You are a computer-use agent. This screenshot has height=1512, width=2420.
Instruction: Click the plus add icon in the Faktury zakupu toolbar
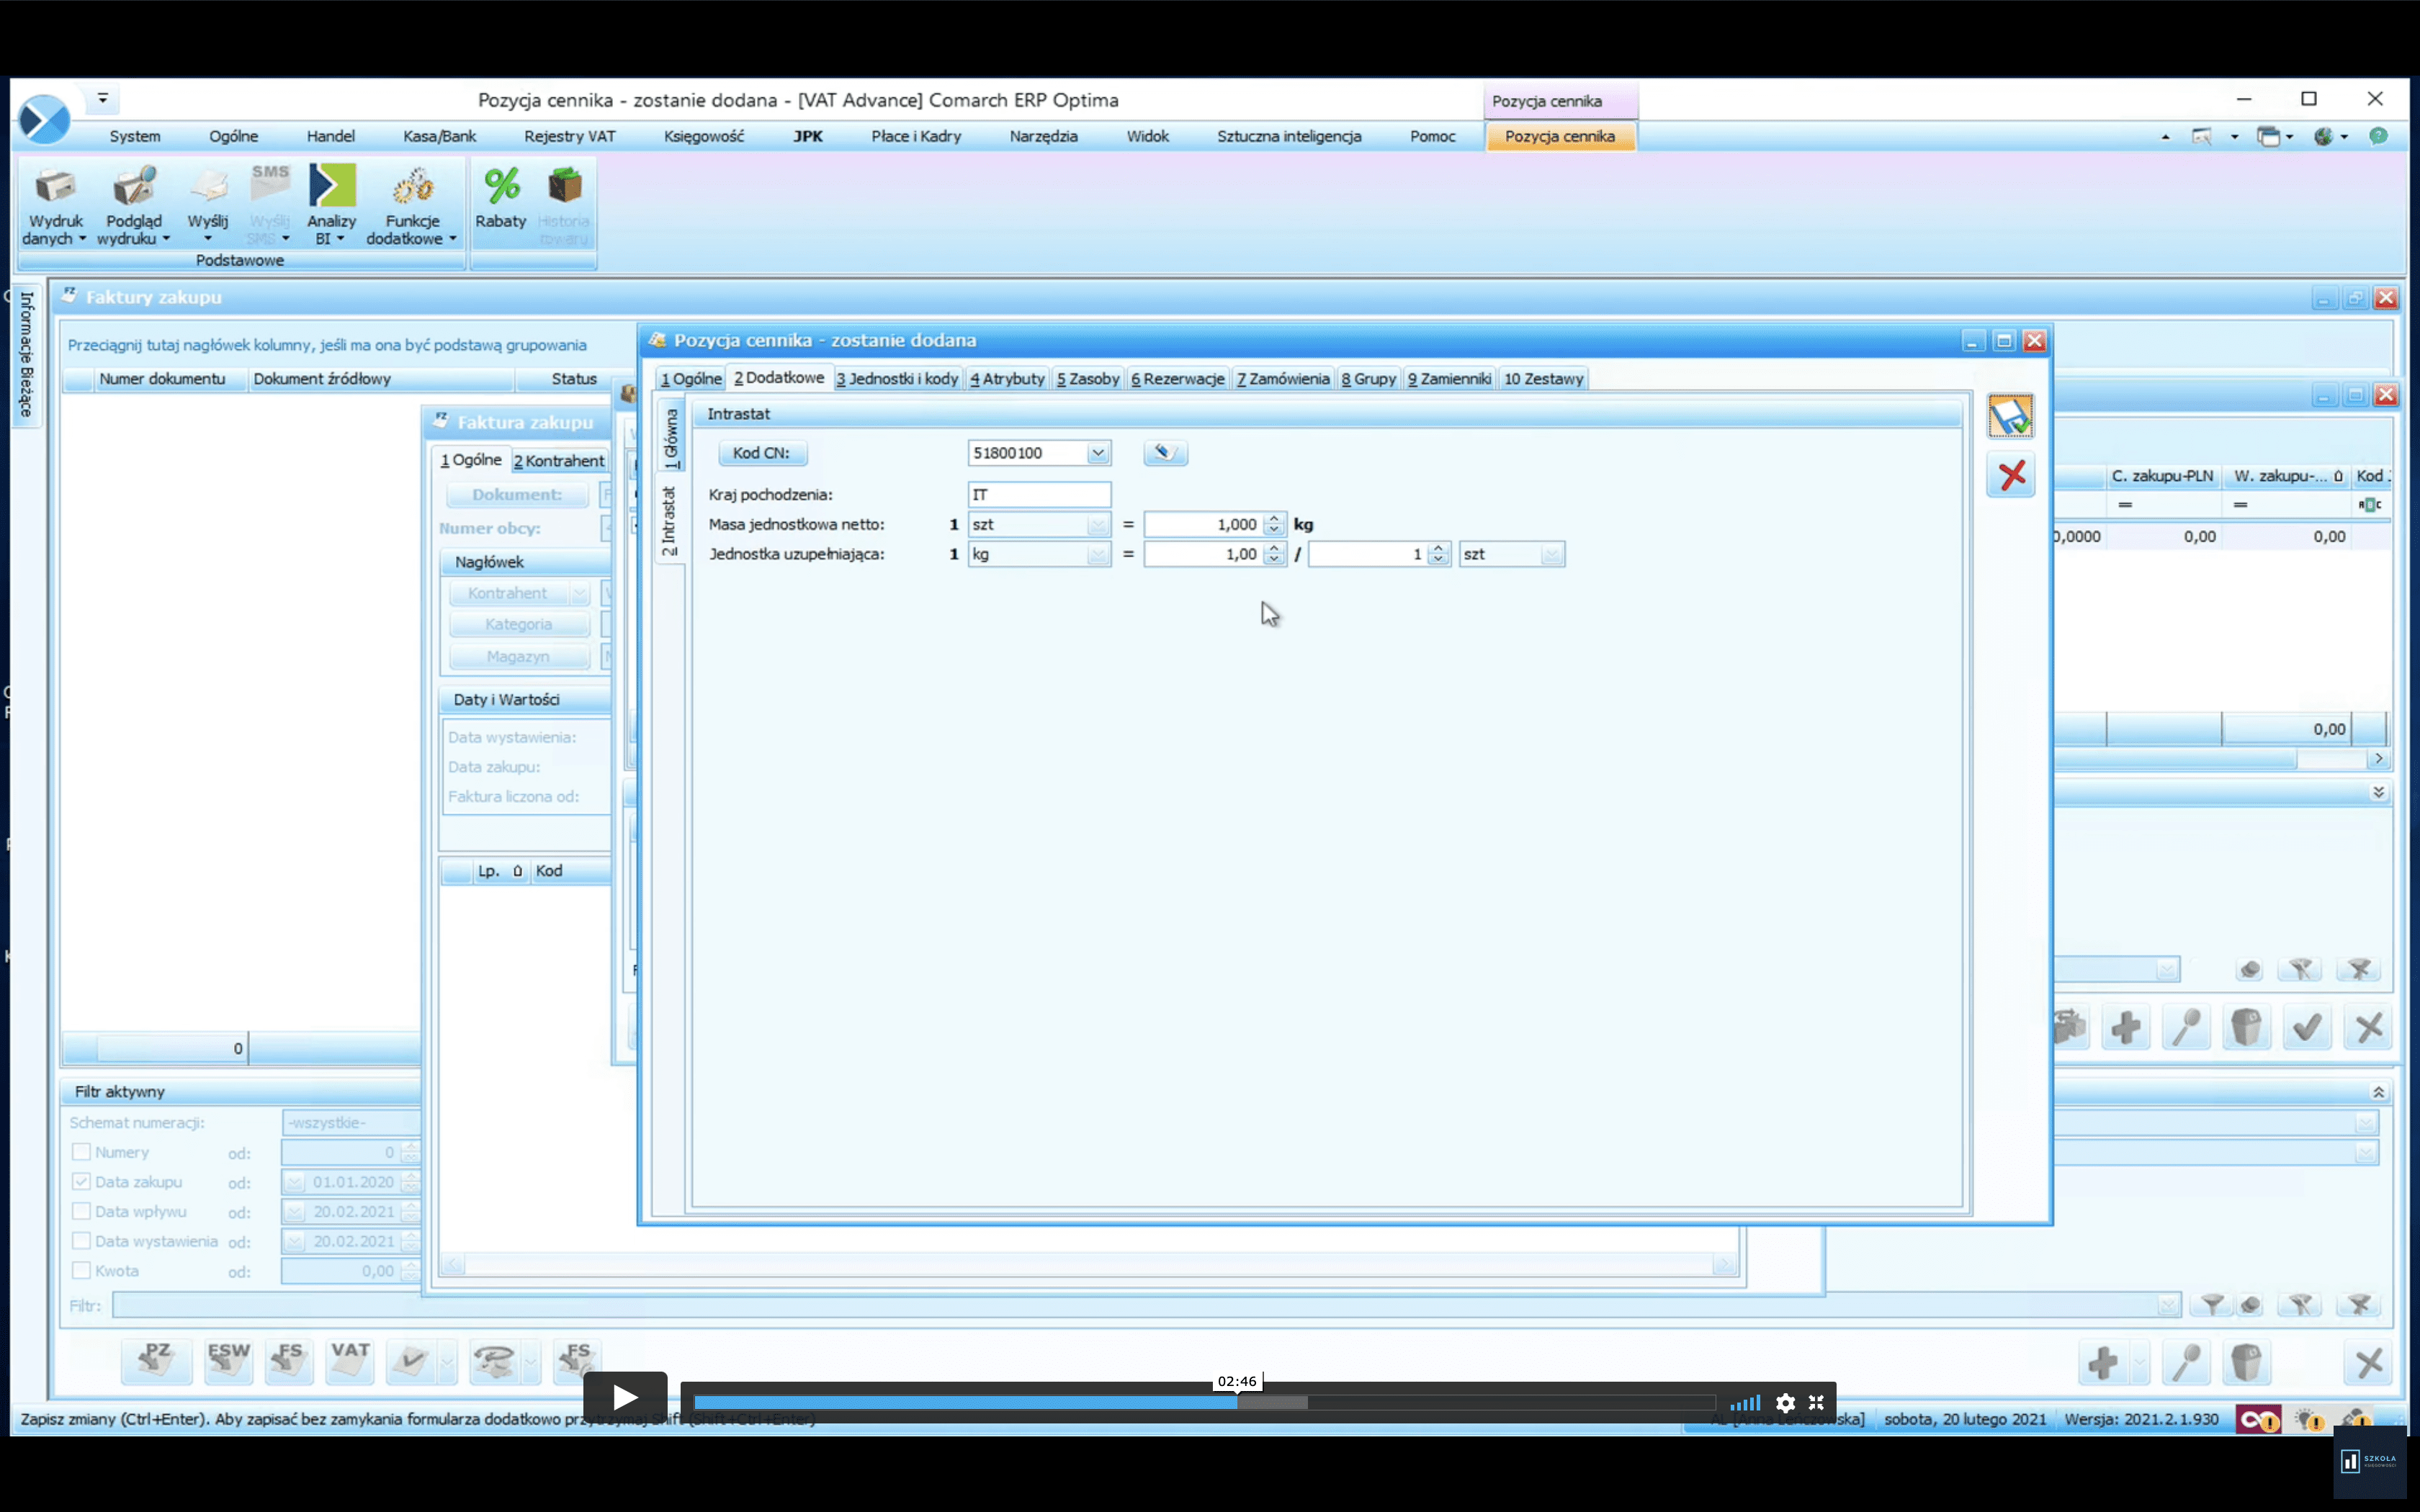coord(2102,1362)
